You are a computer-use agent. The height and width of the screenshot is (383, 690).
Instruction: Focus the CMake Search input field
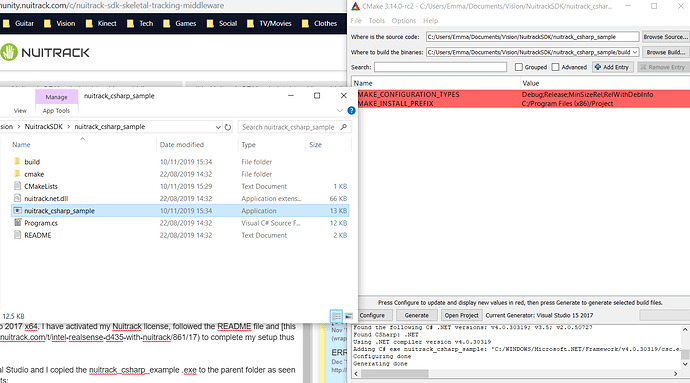point(440,67)
